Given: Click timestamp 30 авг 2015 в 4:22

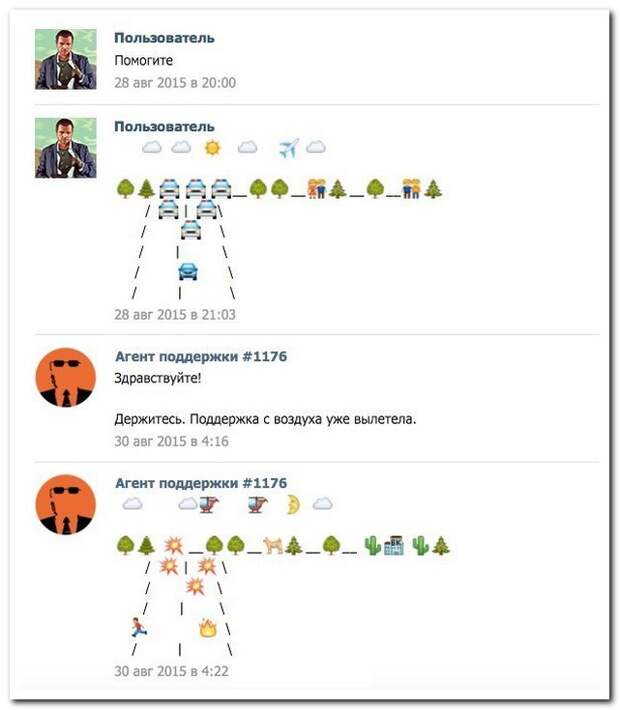Looking at the screenshot, I should click(171, 671).
